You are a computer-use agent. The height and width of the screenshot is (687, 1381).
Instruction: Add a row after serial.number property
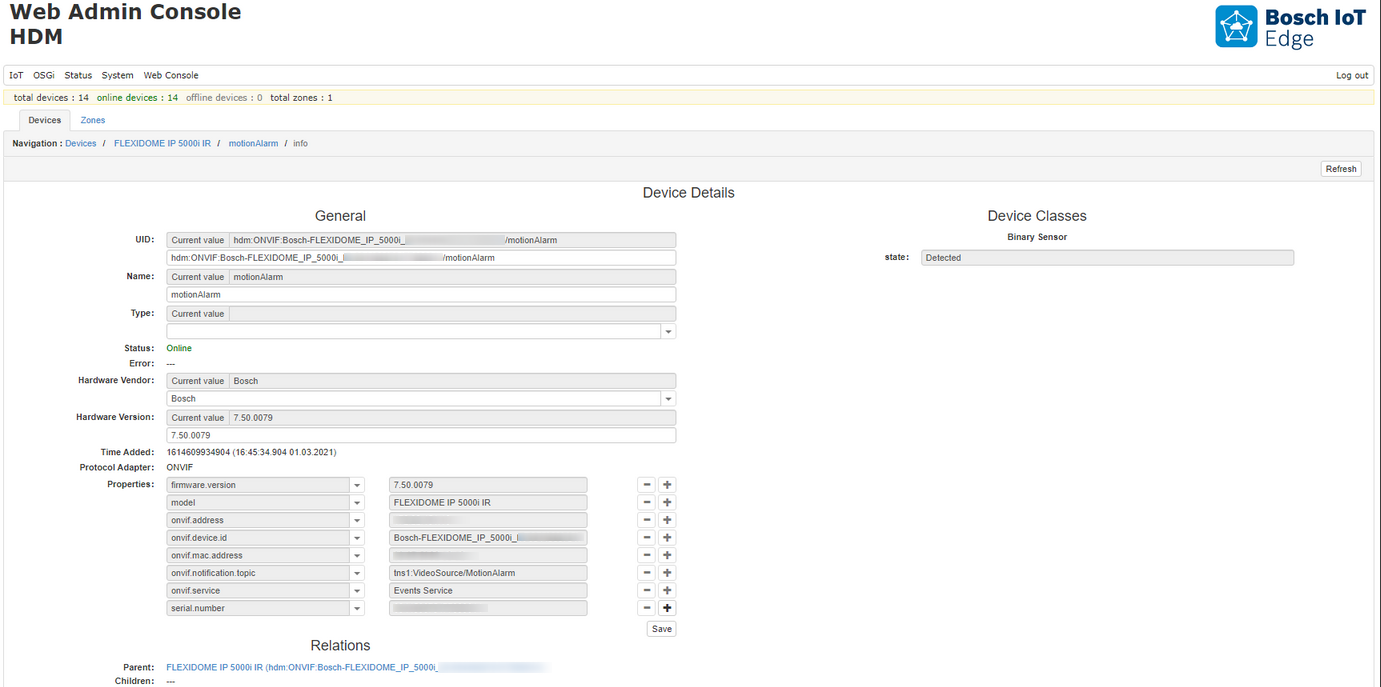click(667, 608)
